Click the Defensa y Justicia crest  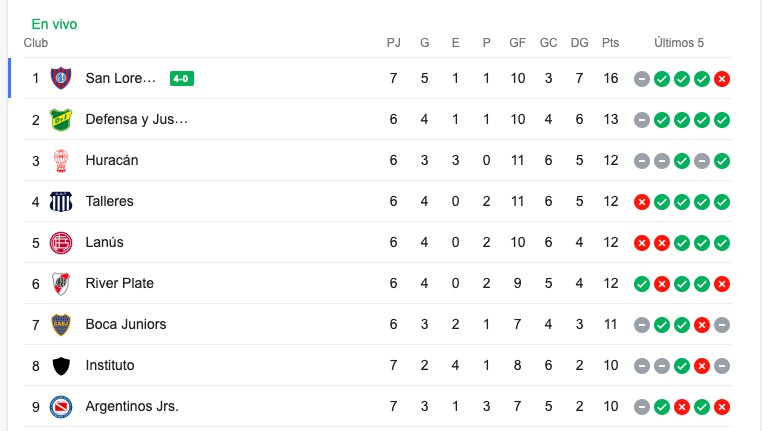61,120
